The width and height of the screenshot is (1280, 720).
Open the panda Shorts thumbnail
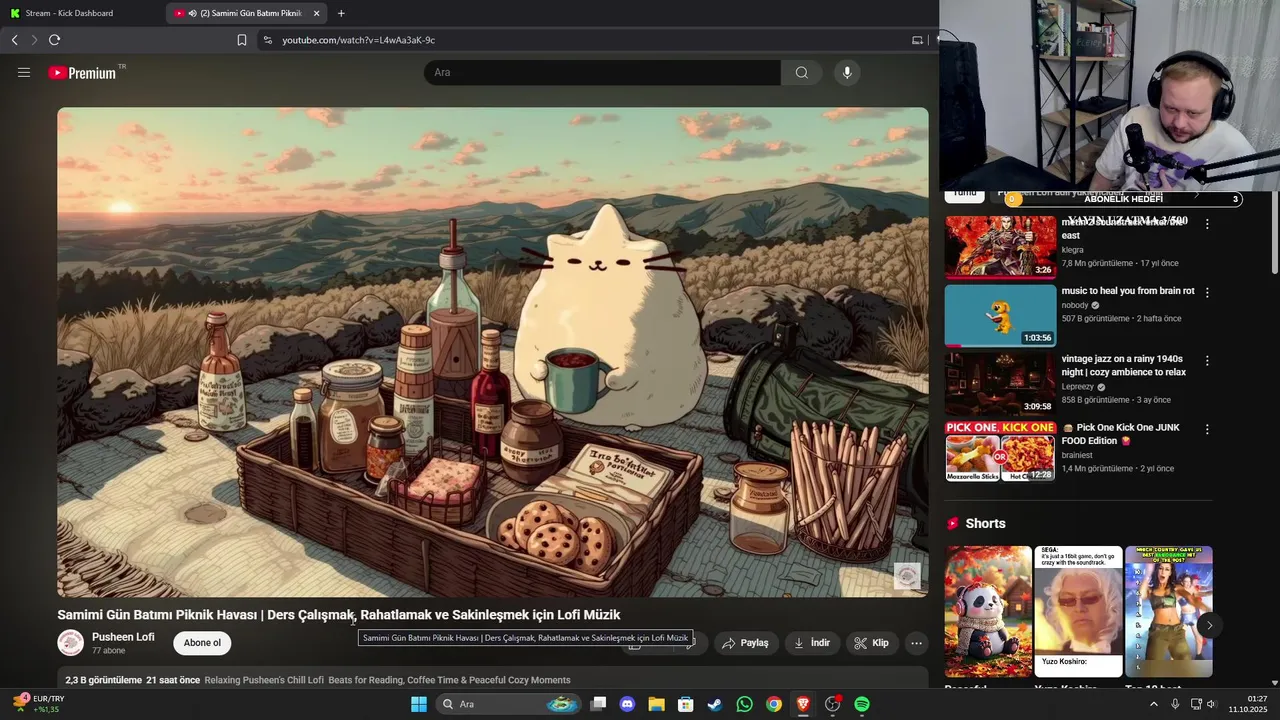(988, 611)
